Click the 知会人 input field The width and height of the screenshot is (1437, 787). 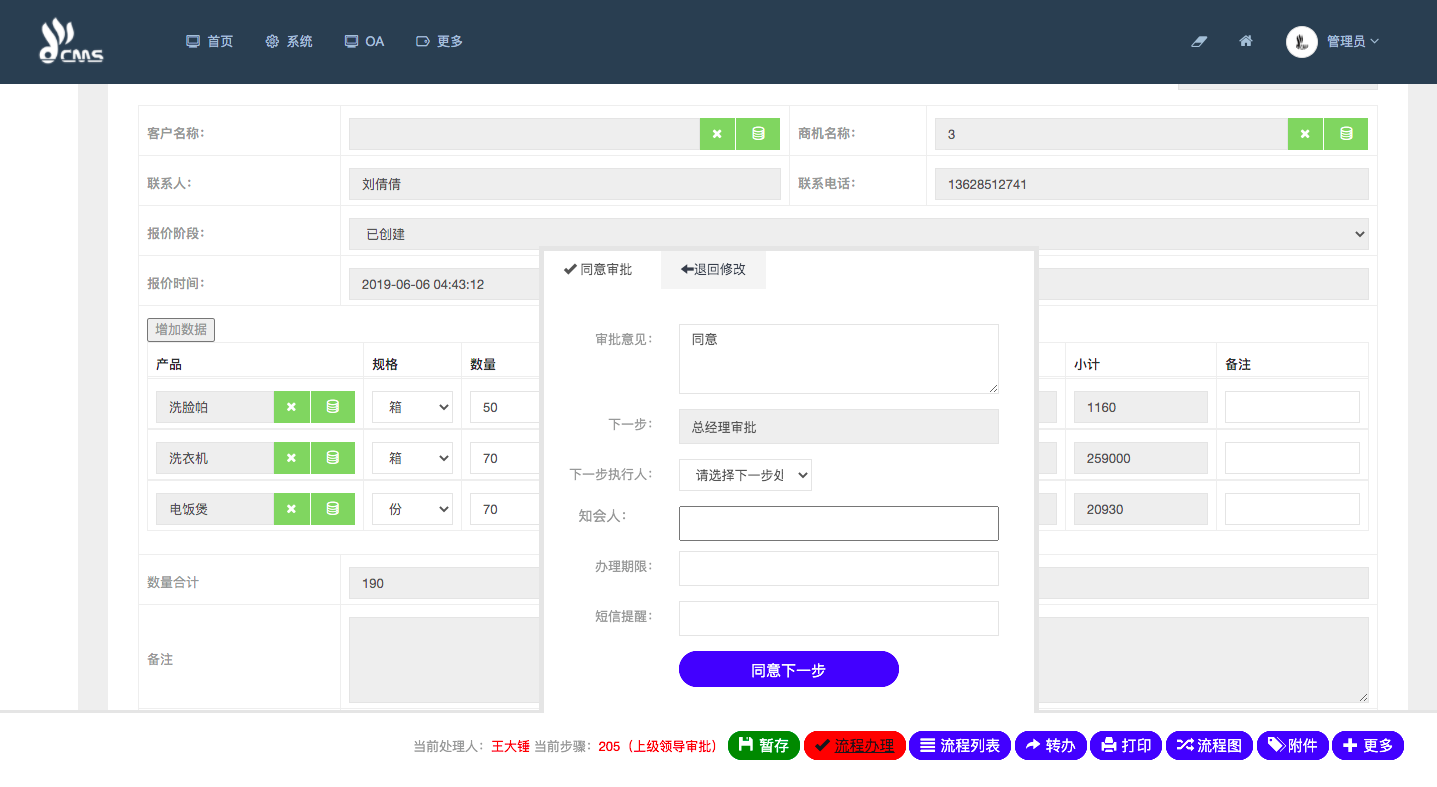[838, 523]
